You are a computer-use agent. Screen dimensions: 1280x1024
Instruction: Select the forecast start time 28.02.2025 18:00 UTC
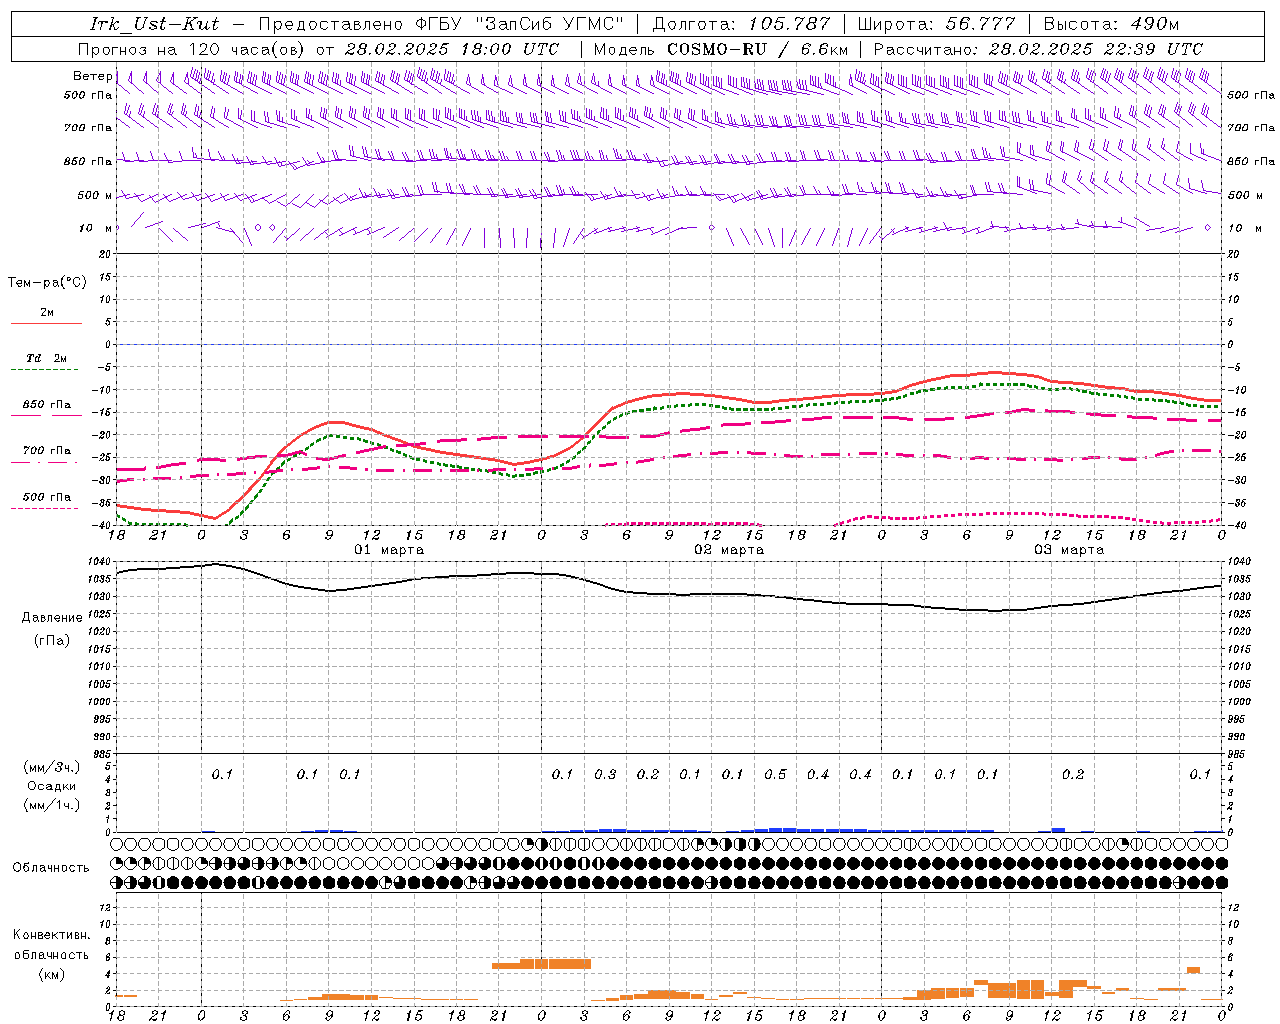(x=451, y=49)
